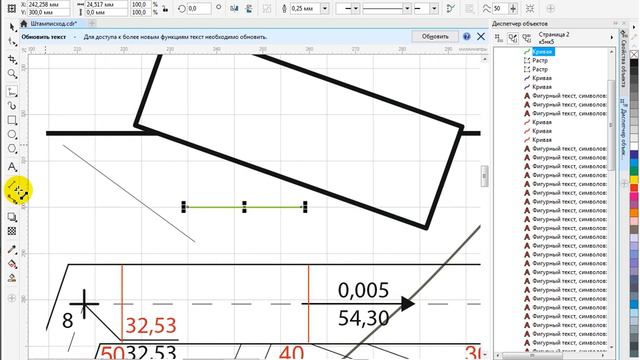Select the No Color swatch
640x360 pixels.
634,54
